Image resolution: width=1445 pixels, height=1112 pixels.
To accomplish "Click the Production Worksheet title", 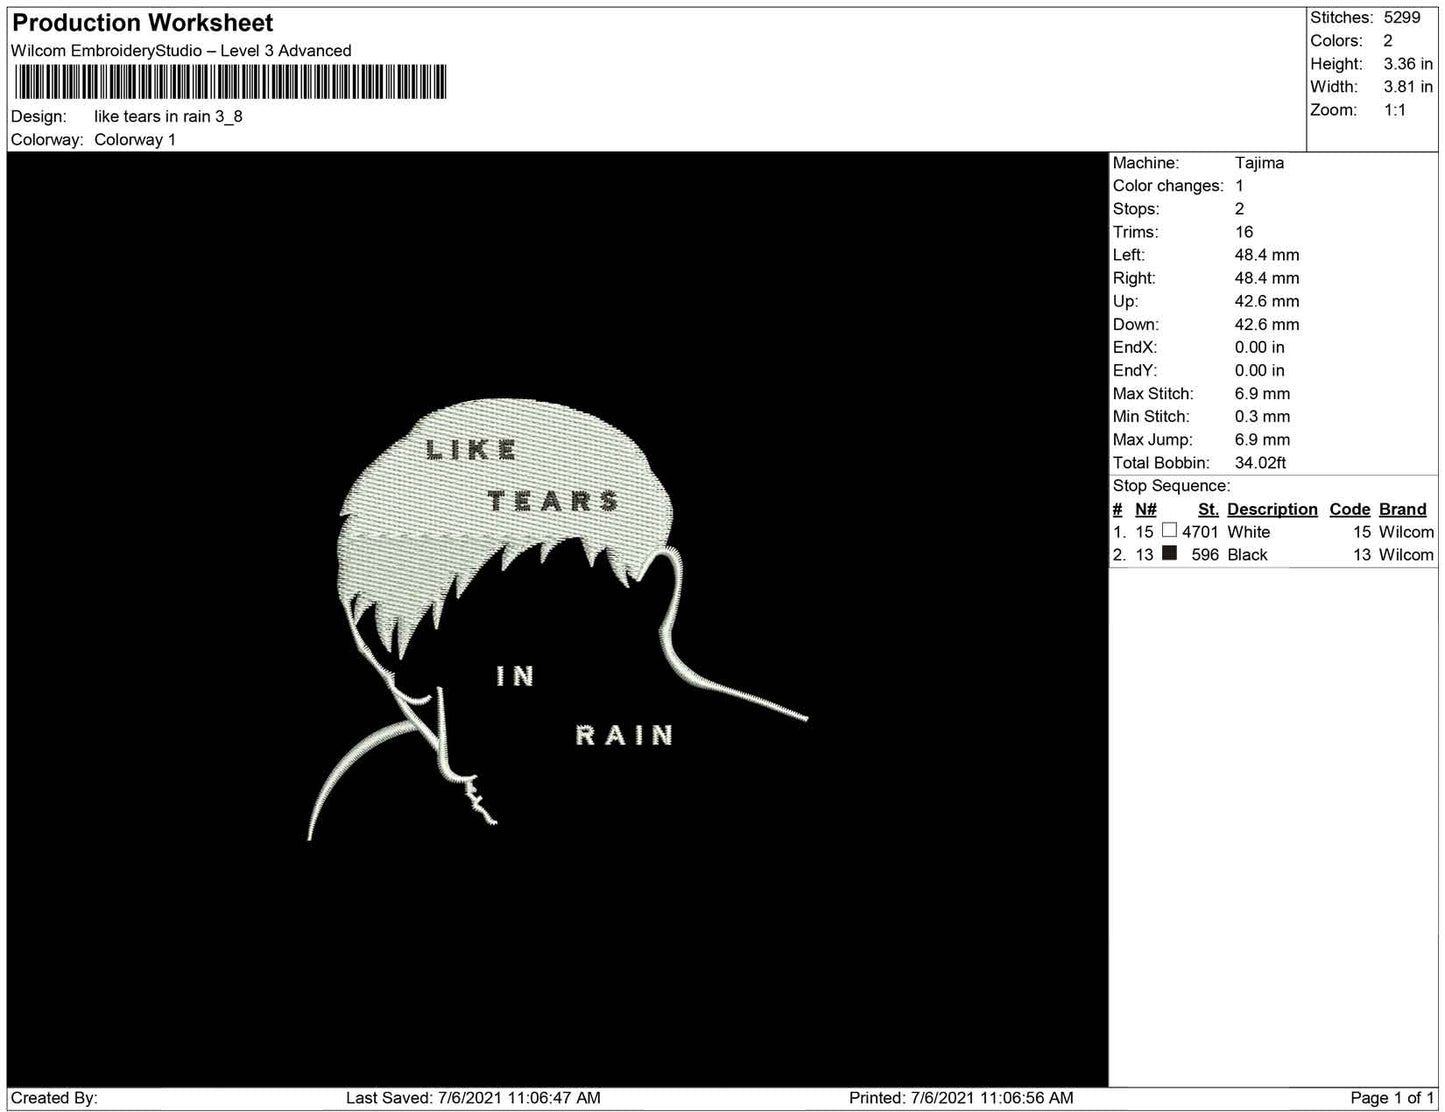I will click(x=143, y=23).
